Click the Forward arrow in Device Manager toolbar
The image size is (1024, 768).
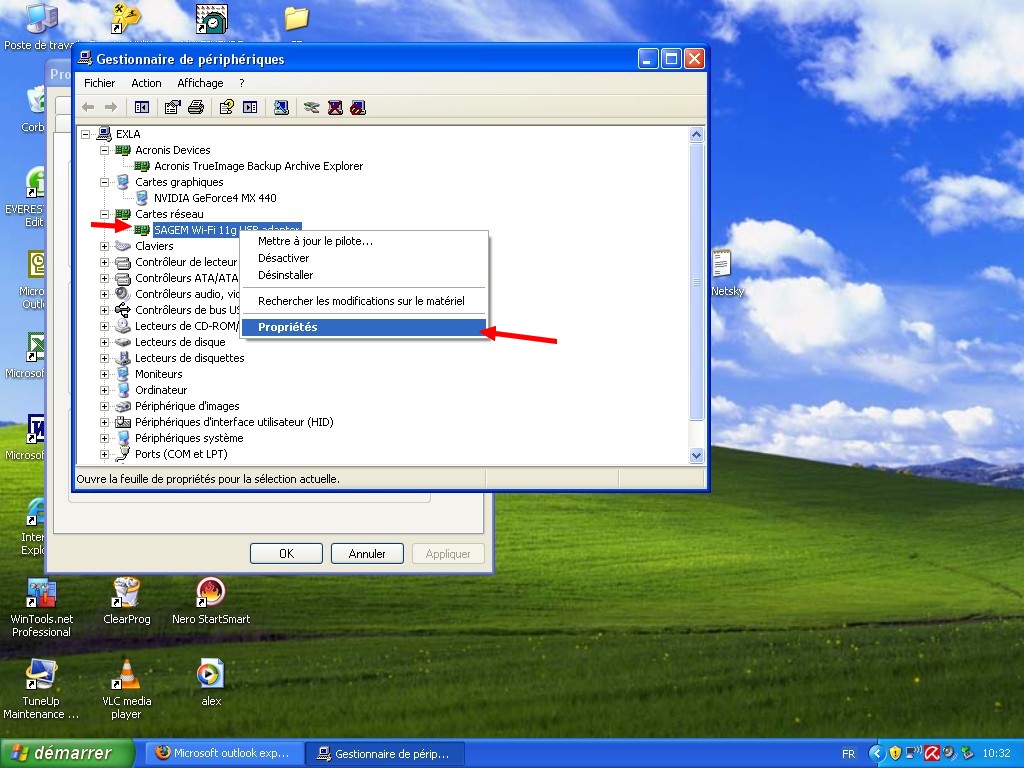[x=111, y=107]
